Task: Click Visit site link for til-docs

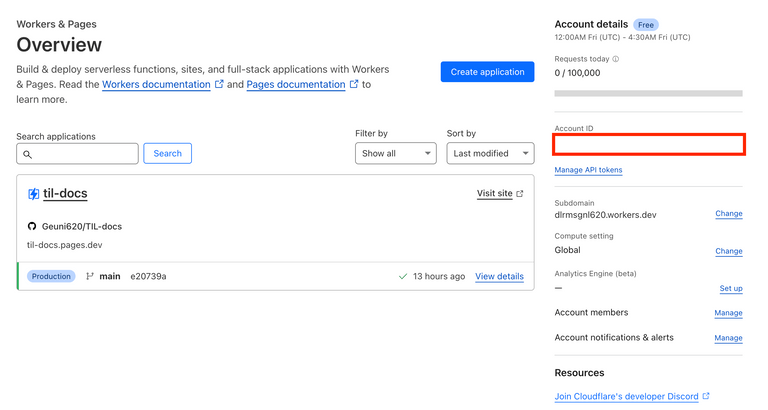Action: (495, 193)
